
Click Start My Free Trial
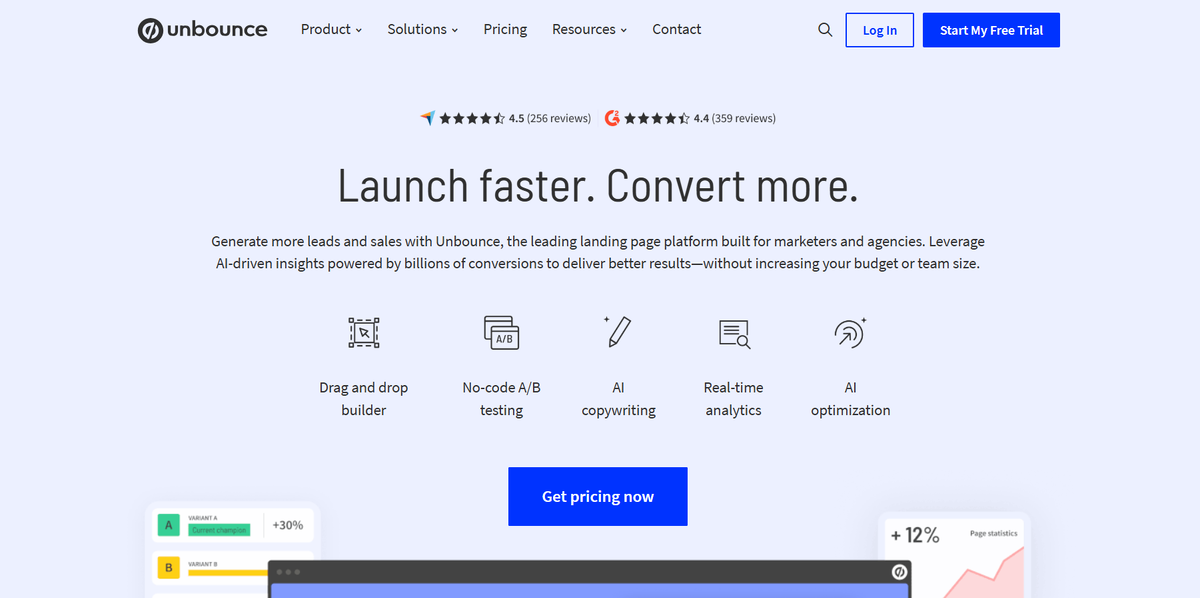pos(991,30)
